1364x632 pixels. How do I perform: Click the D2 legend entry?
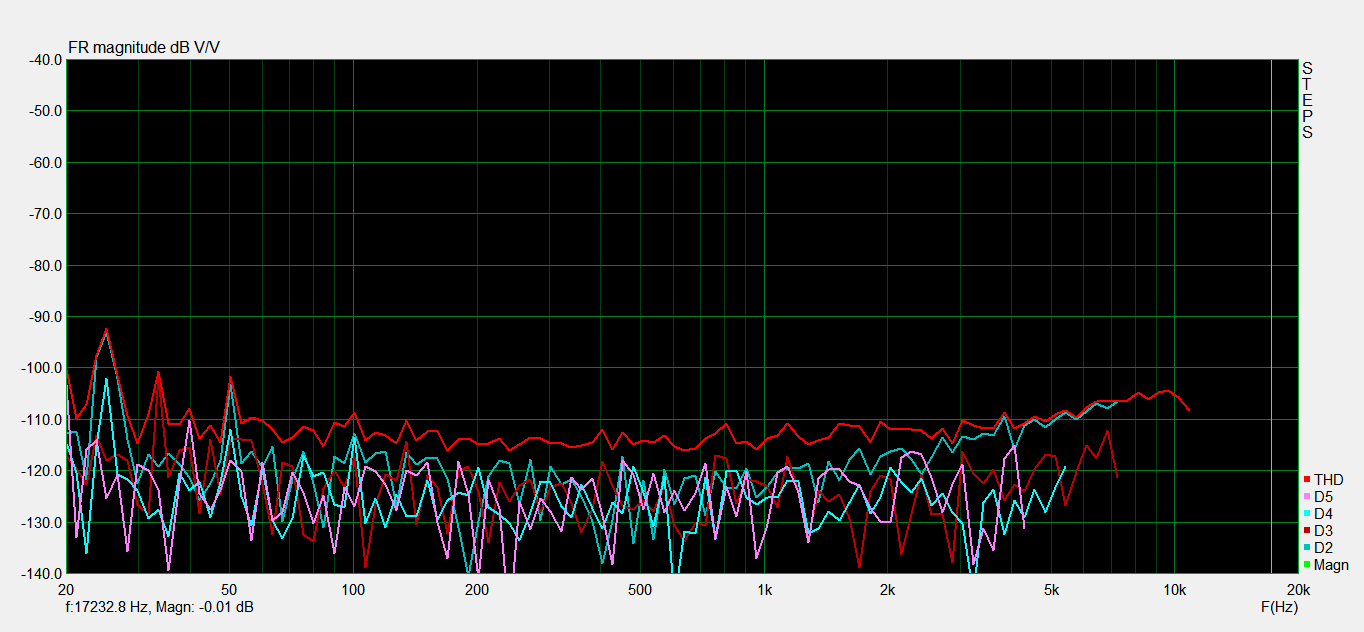pyautogui.click(x=1319, y=547)
